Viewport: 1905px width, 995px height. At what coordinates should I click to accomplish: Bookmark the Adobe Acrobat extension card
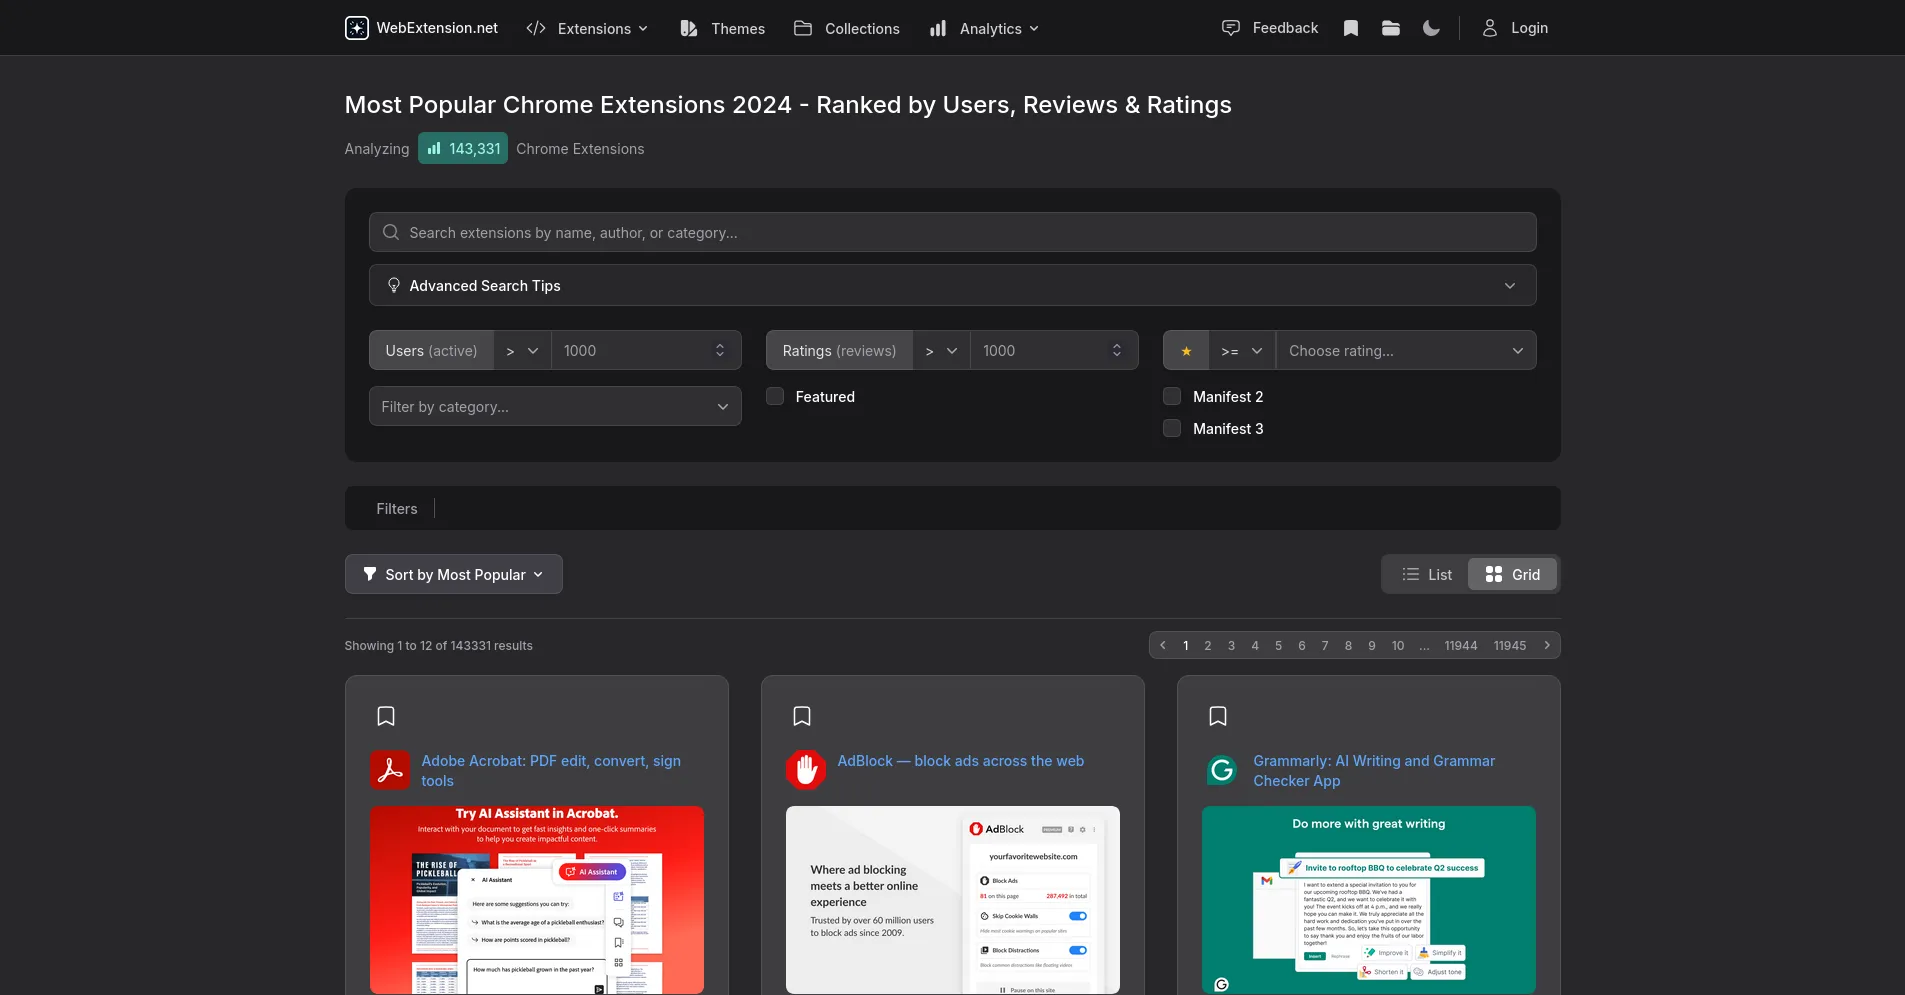pos(385,716)
